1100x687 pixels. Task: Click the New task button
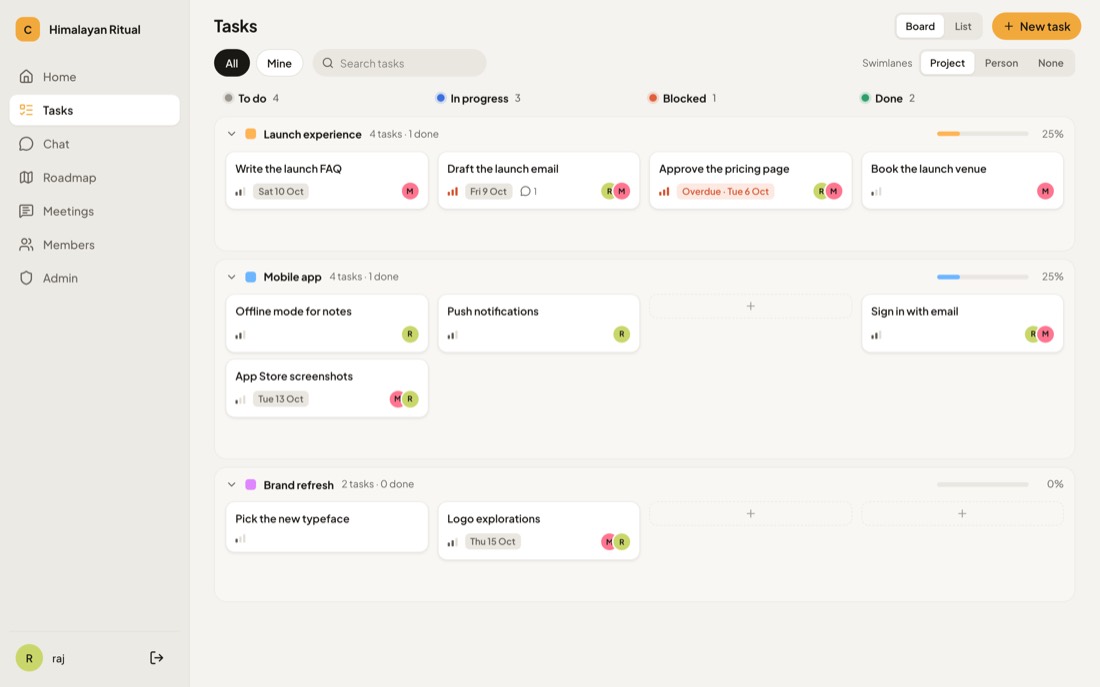coord(1036,27)
